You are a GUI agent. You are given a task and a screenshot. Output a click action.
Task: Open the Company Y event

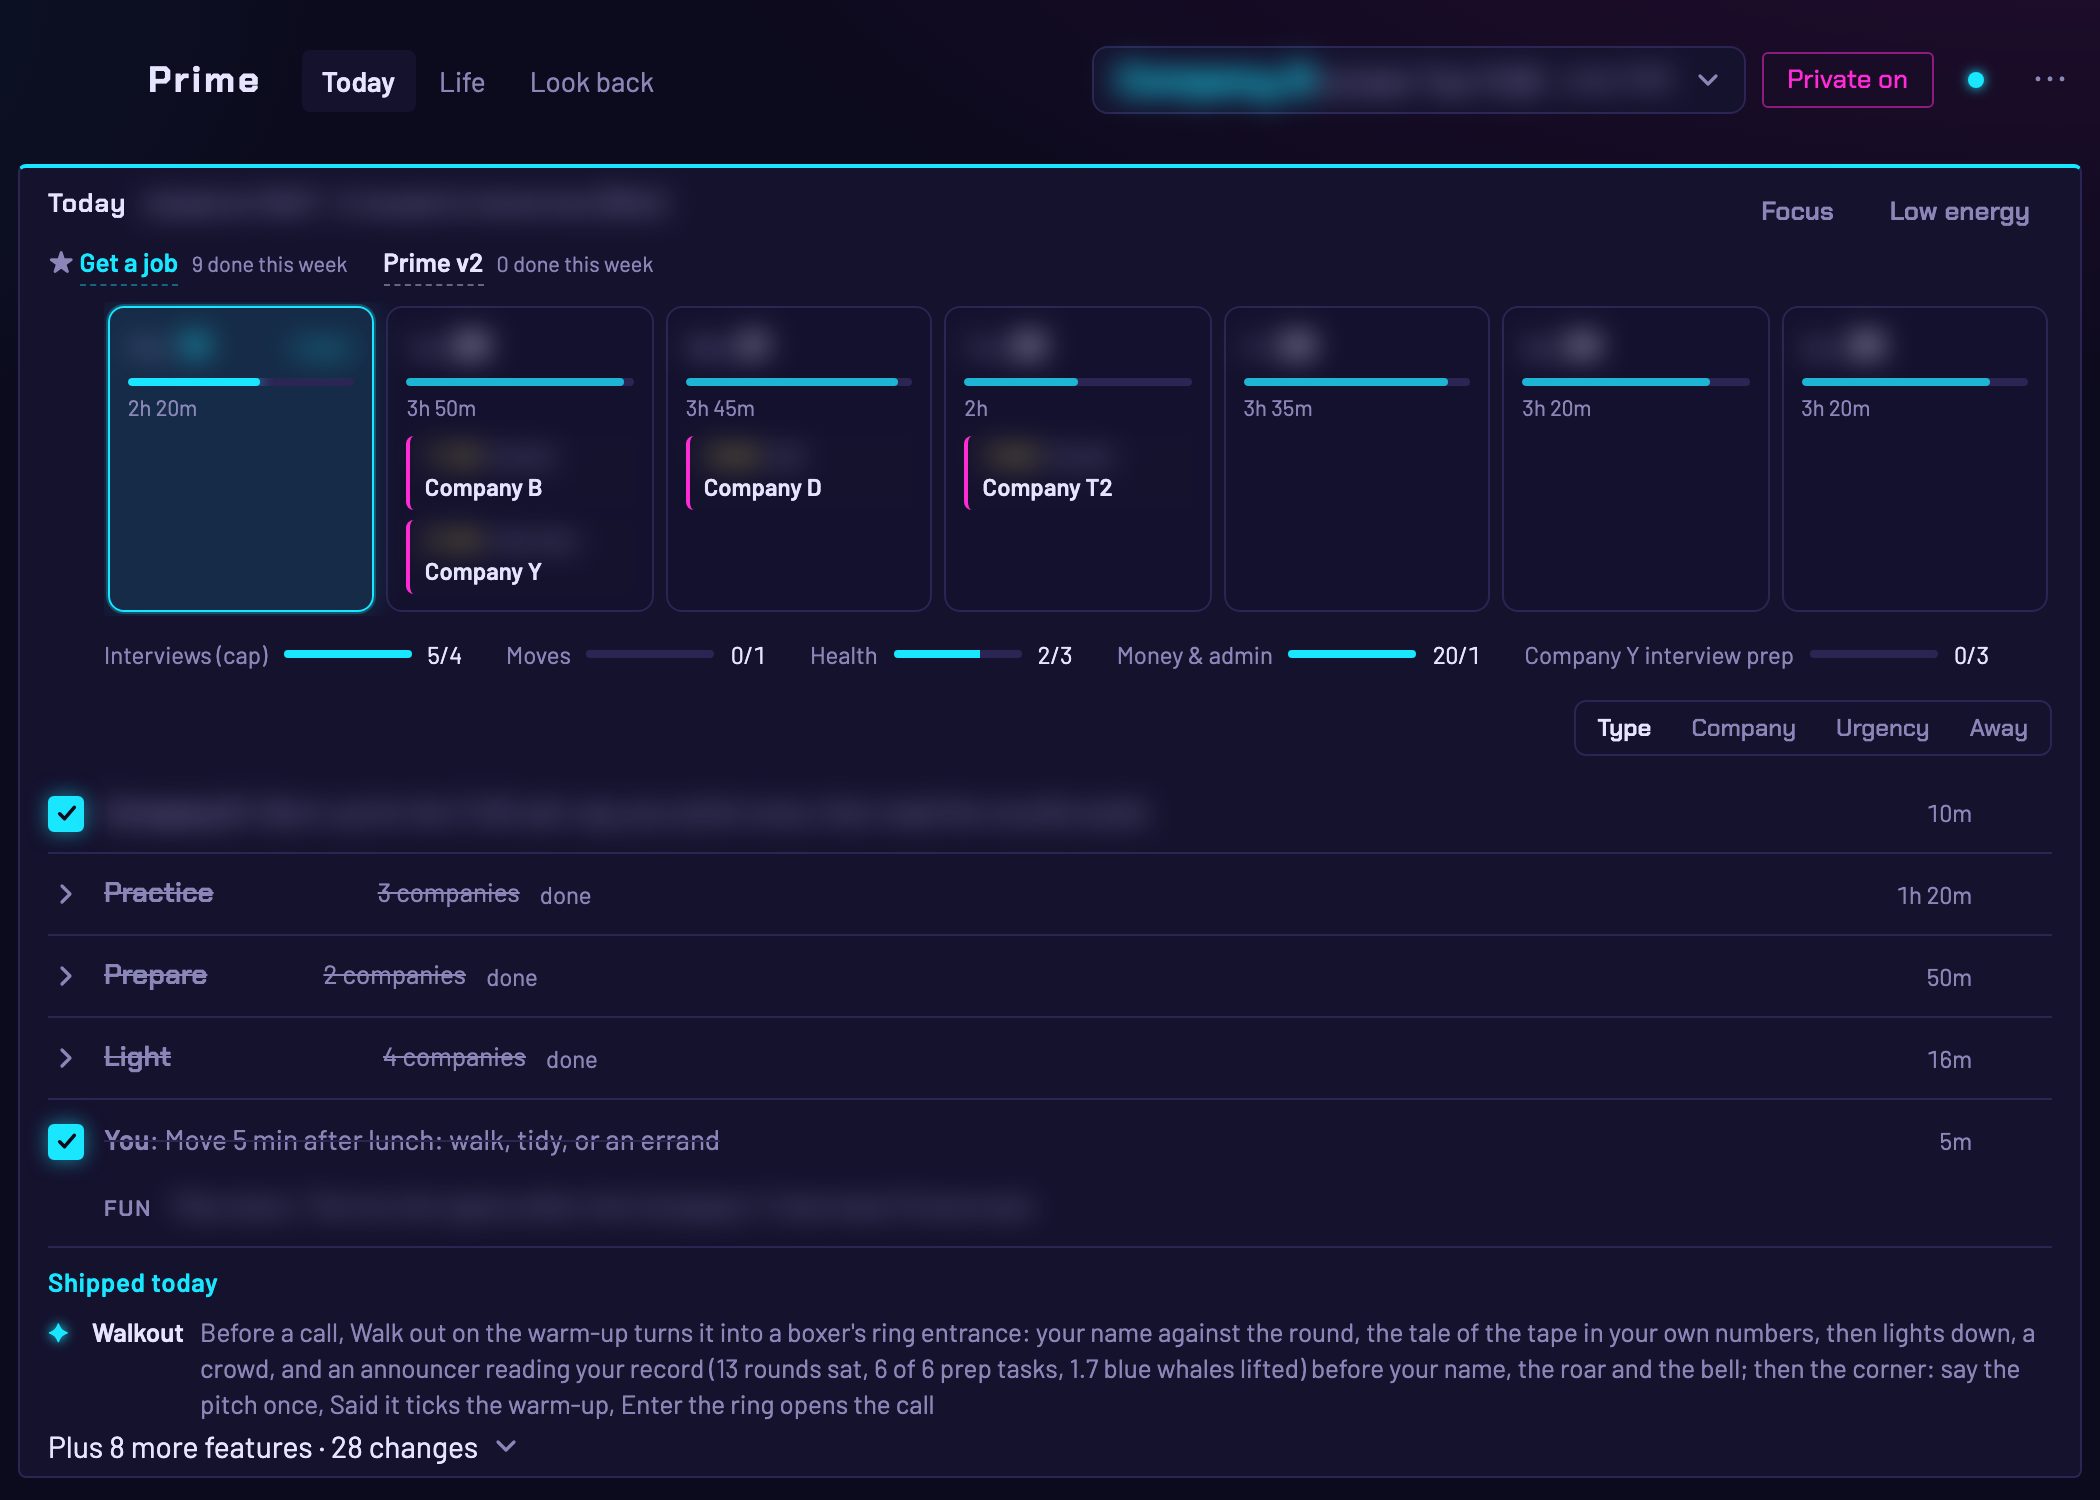520,557
